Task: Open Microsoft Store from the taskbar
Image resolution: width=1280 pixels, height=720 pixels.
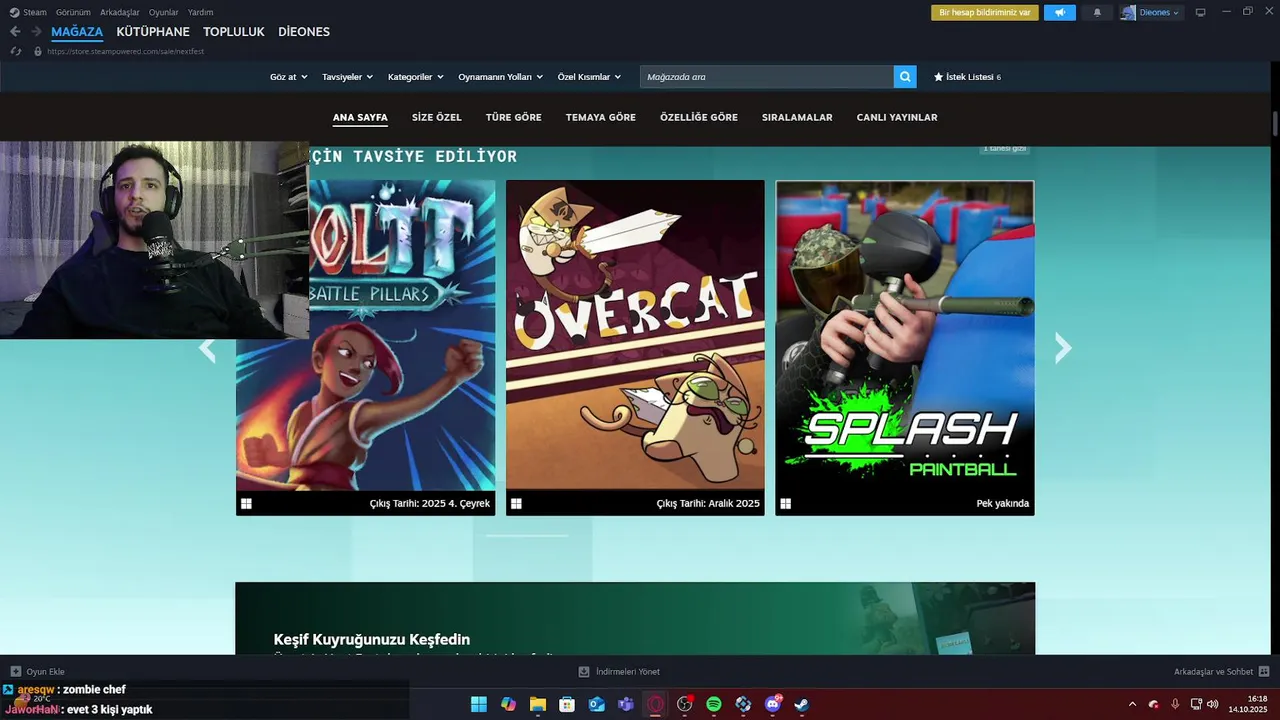Action: coord(567,704)
